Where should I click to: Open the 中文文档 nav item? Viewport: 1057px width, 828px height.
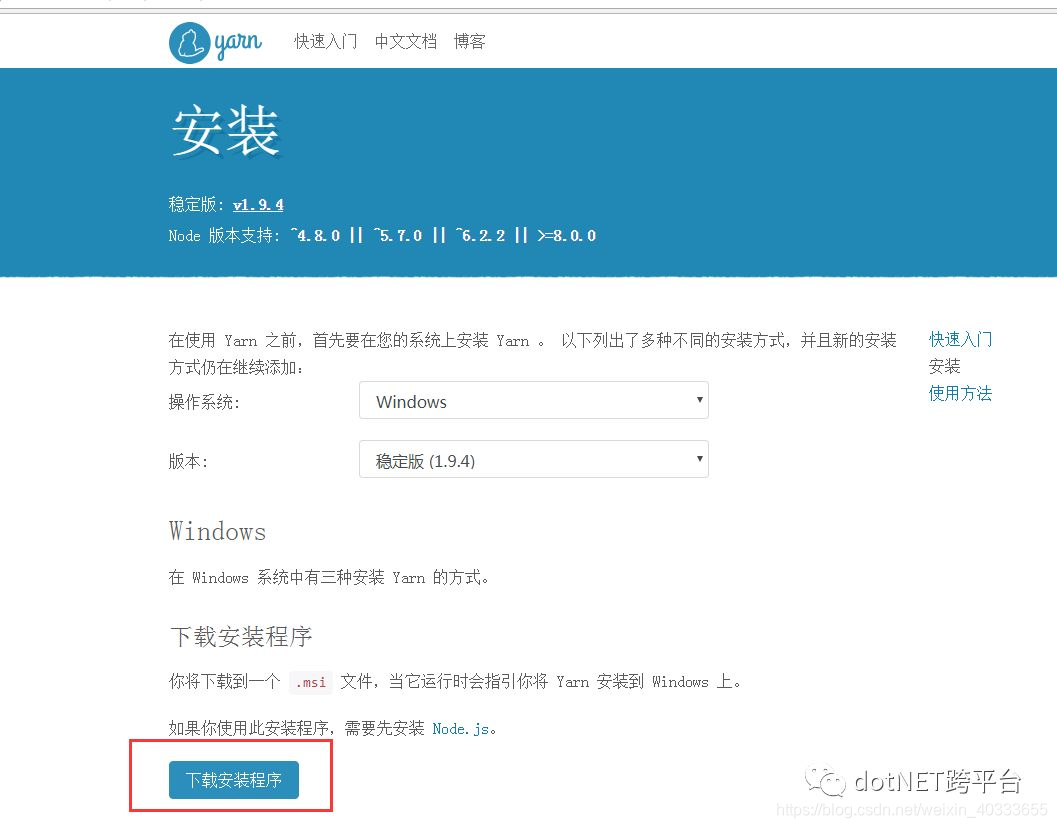[x=406, y=42]
